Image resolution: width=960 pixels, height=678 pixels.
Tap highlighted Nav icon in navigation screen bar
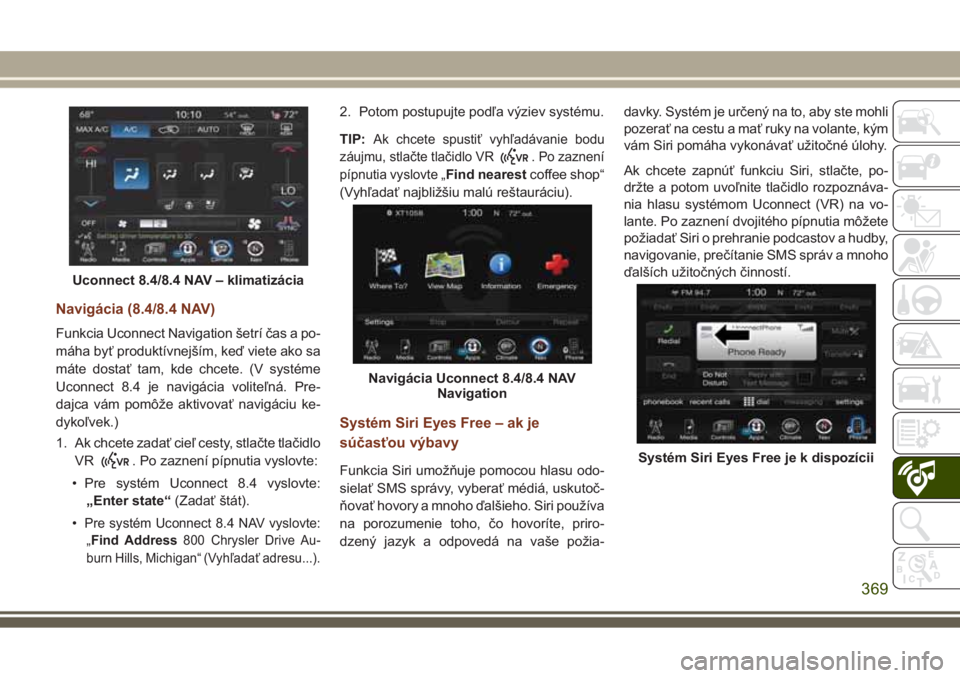tap(539, 348)
